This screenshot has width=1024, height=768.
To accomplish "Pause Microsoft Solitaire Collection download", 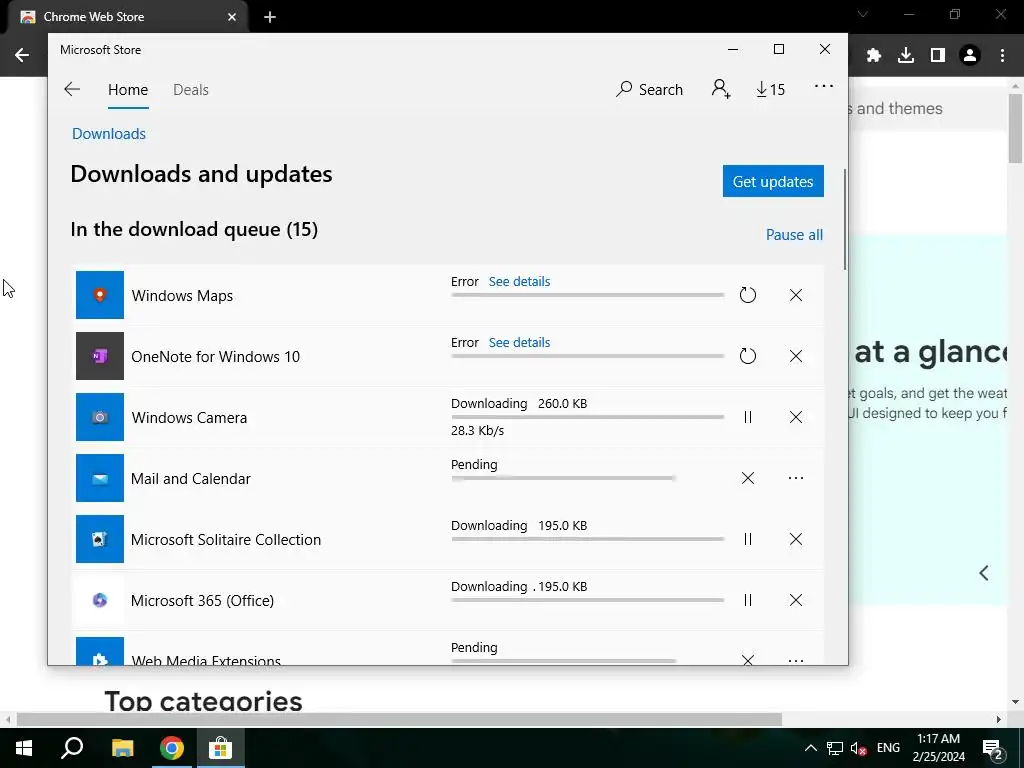I will 748,539.
